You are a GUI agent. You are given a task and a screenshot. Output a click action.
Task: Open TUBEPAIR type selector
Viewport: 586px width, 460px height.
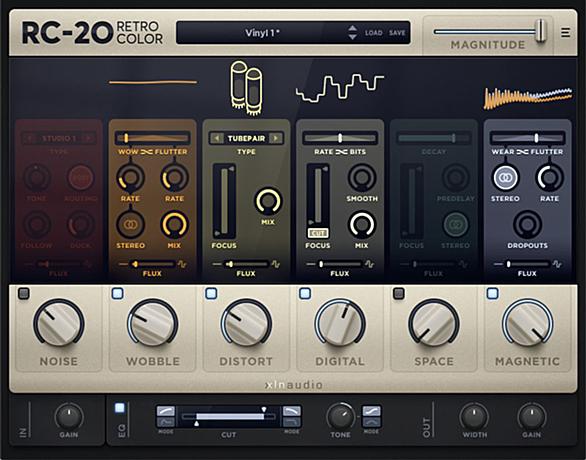[x=246, y=138]
